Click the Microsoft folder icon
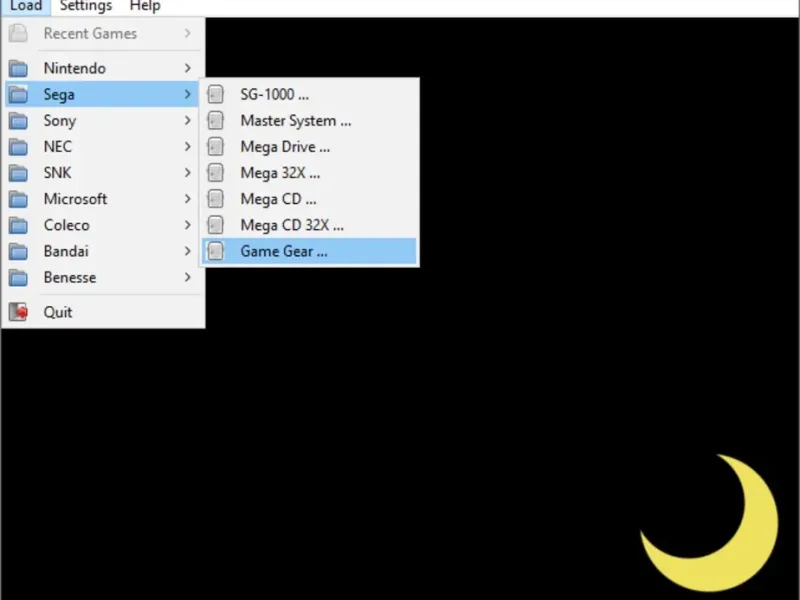The image size is (800, 600). pyautogui.click(x=18, y=199)
